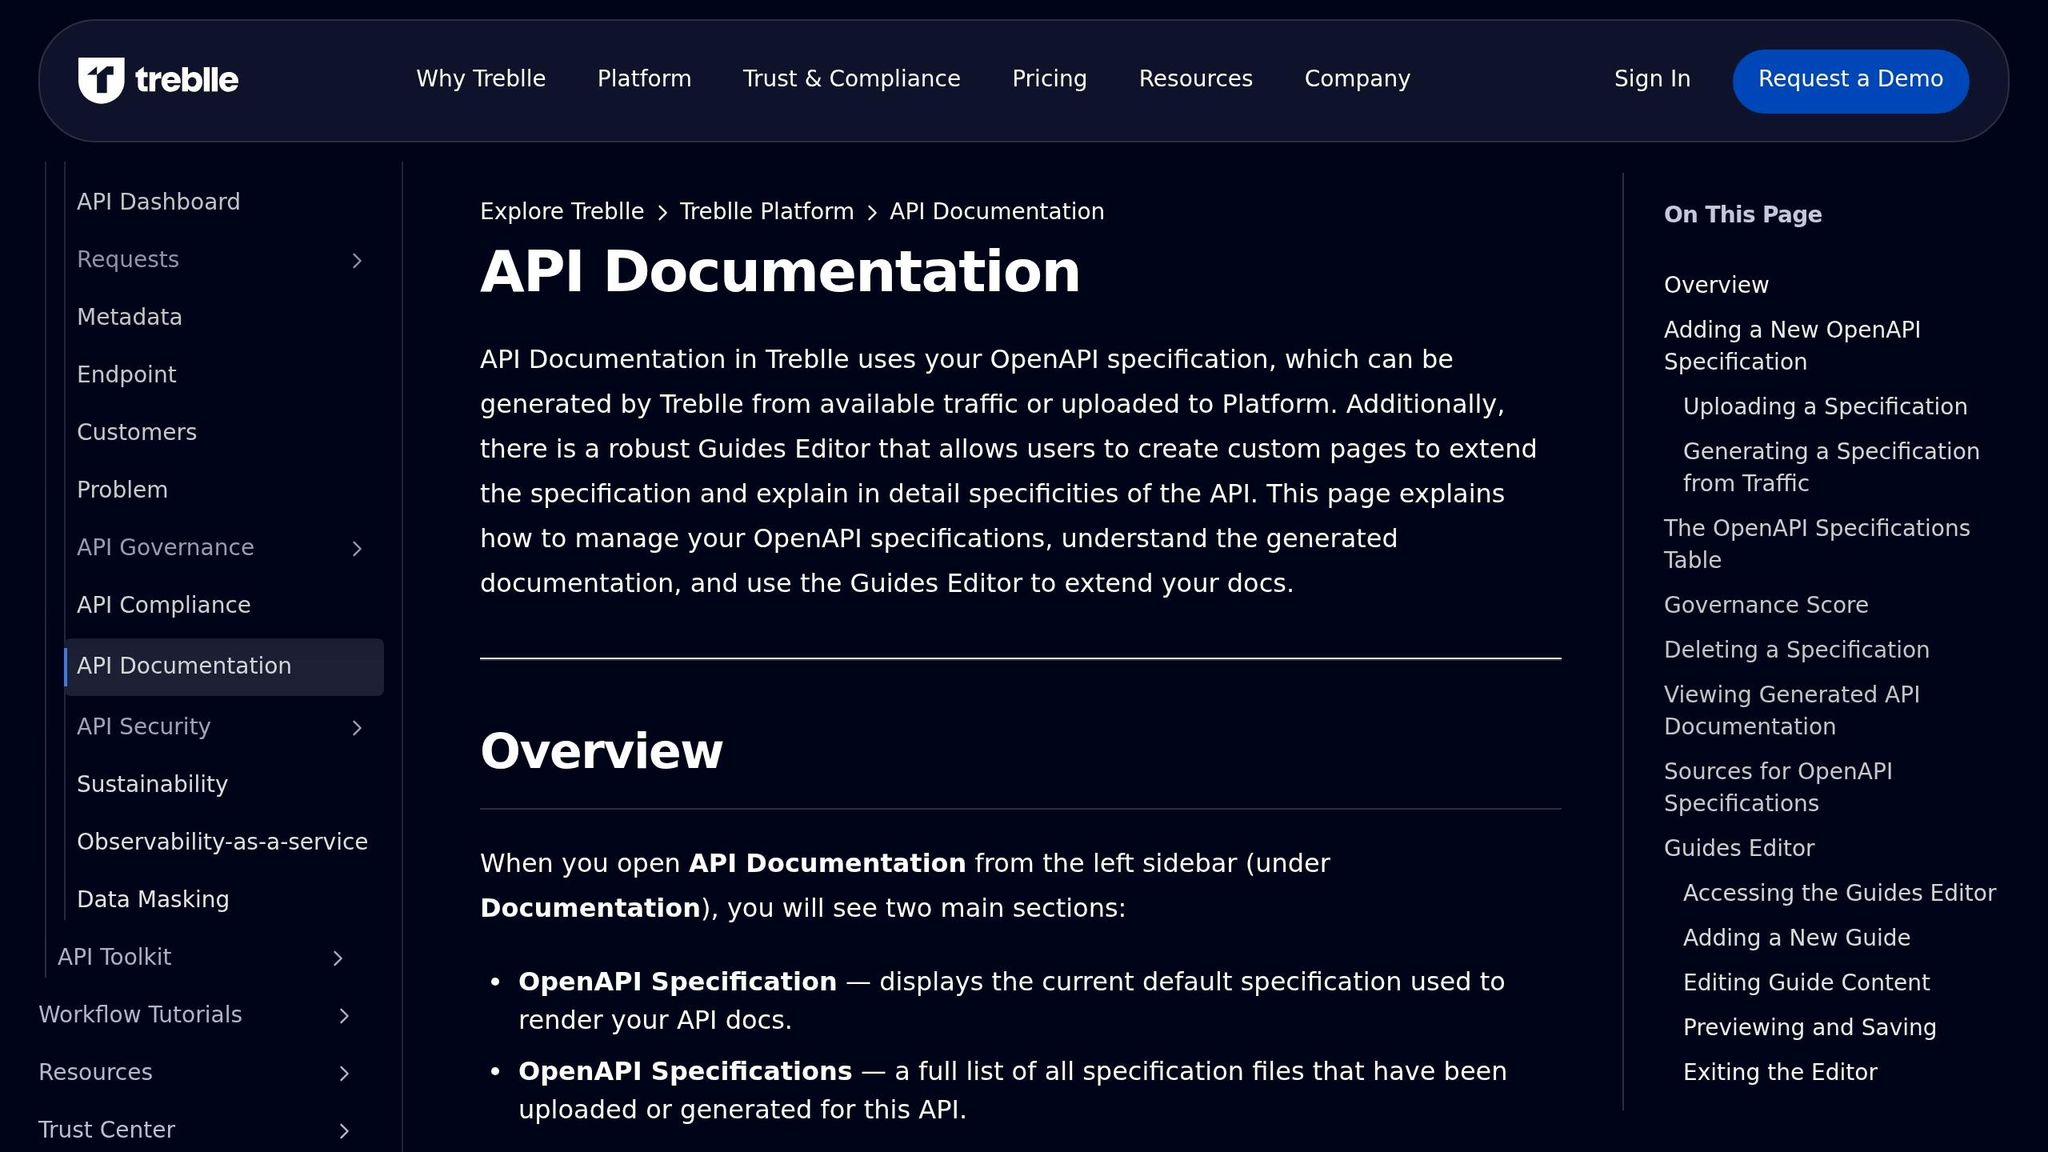Screen dimensions: 2048x1152
Task: Open the Platform nav menu
Action: pos(644,79)
